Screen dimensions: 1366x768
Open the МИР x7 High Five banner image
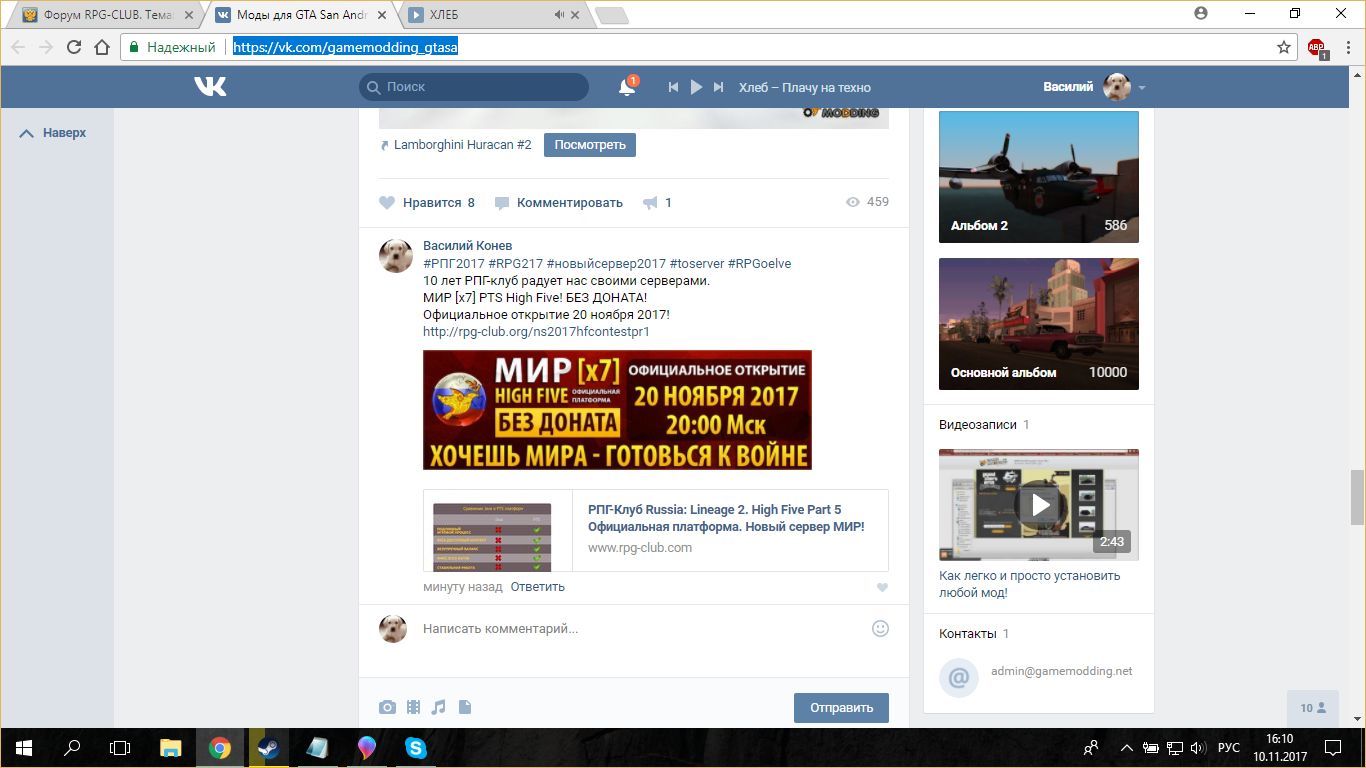(617, 410)
